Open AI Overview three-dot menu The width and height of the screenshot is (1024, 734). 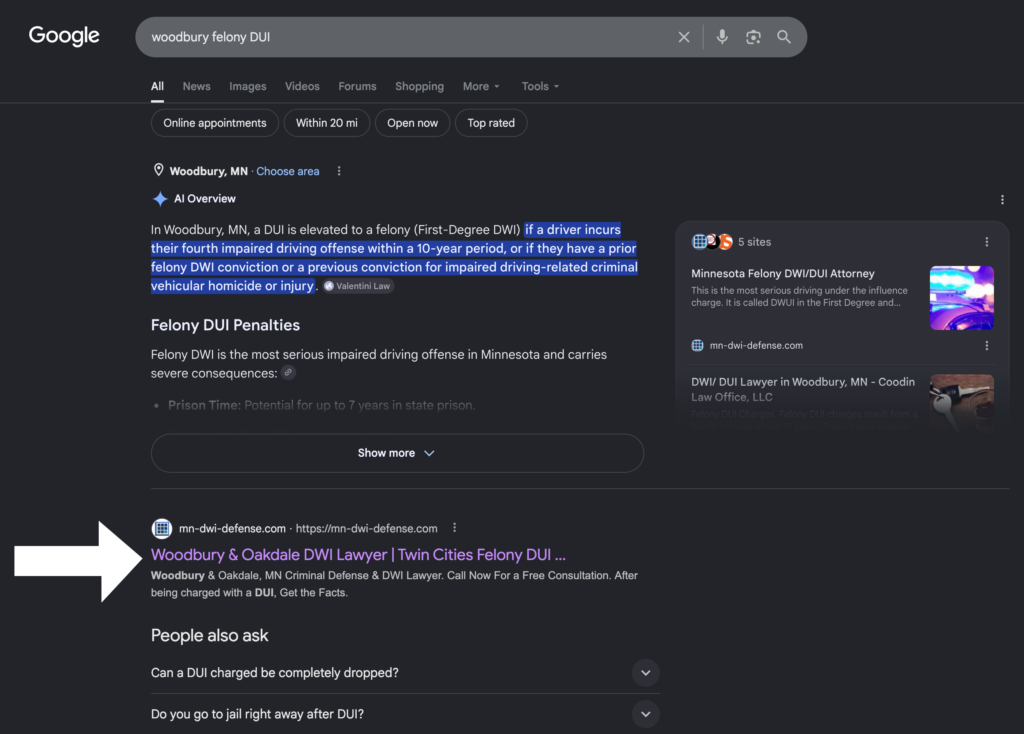point(1002,200)
